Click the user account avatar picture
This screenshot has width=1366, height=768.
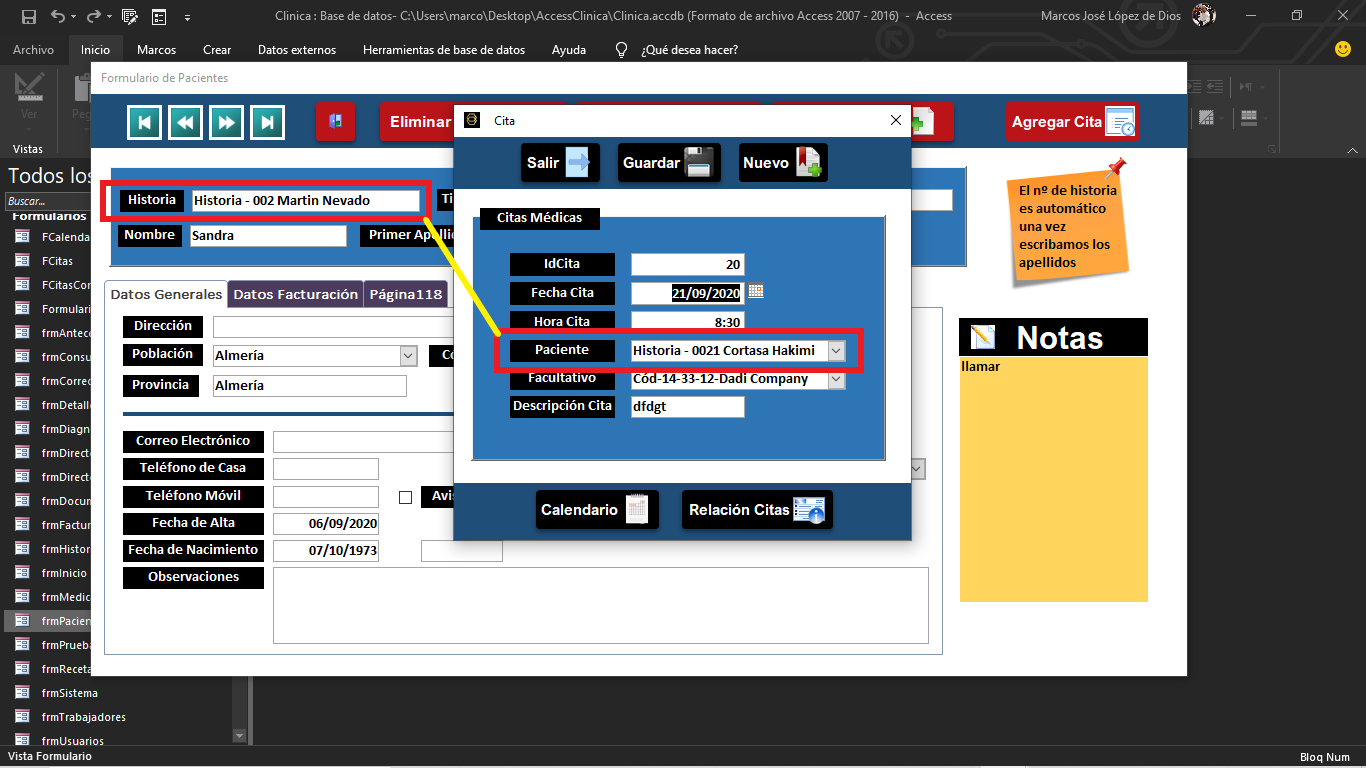(x=1203, y=15)
